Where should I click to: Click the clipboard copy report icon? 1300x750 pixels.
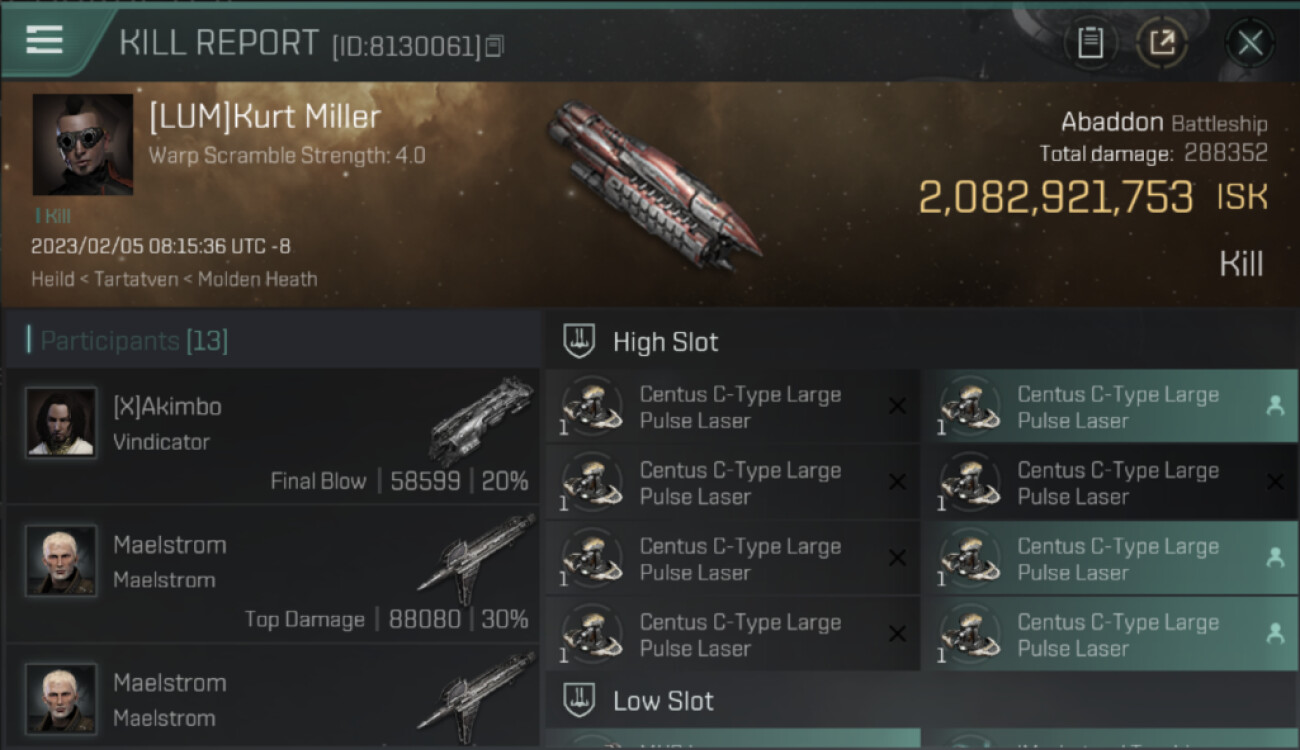click(1090, 43)
